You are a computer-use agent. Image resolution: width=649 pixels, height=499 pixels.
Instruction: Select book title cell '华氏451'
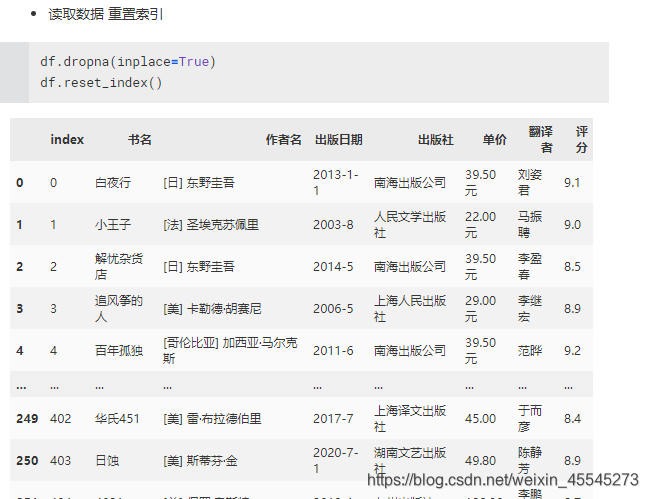117,418
